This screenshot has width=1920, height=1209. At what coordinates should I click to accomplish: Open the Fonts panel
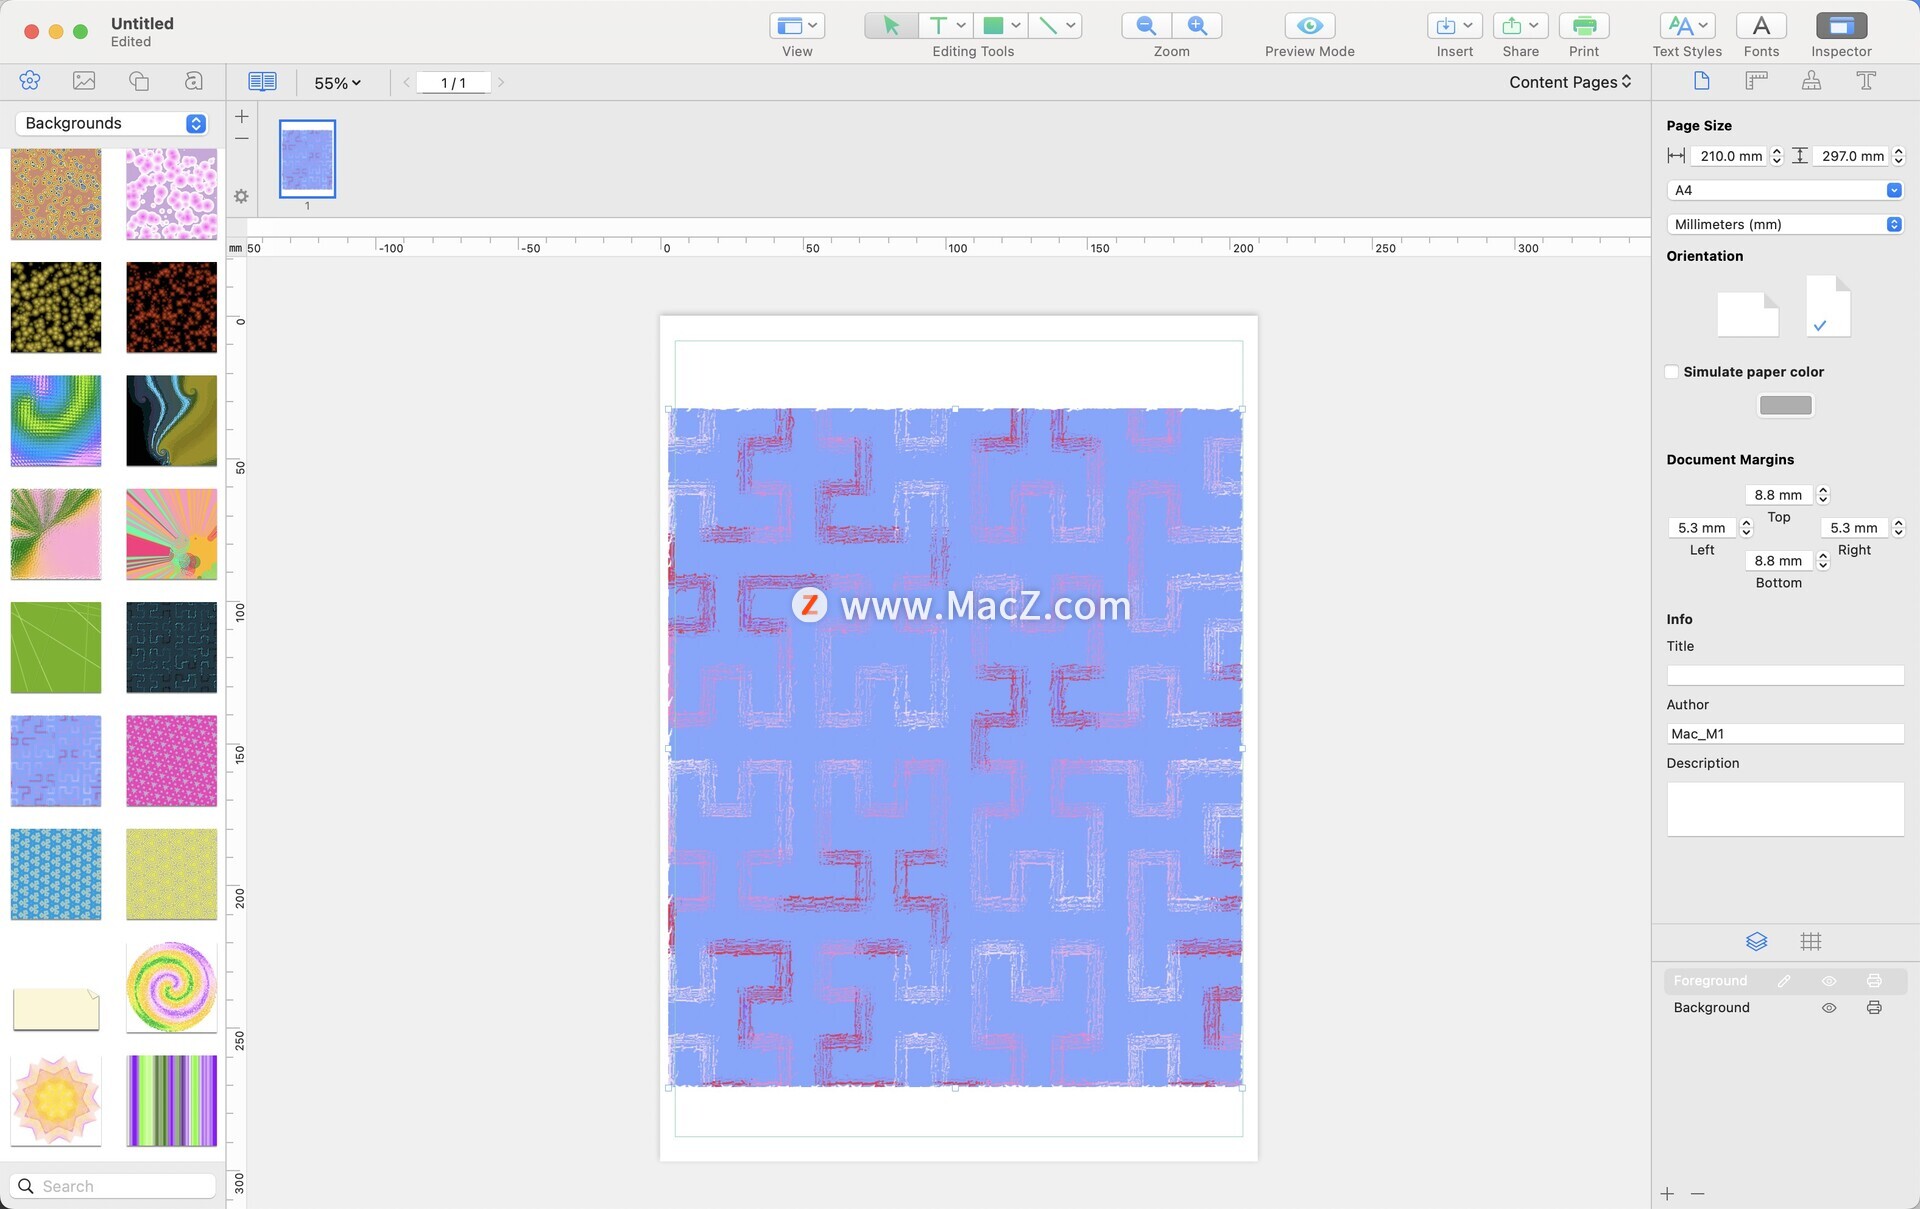[1761, 26]
